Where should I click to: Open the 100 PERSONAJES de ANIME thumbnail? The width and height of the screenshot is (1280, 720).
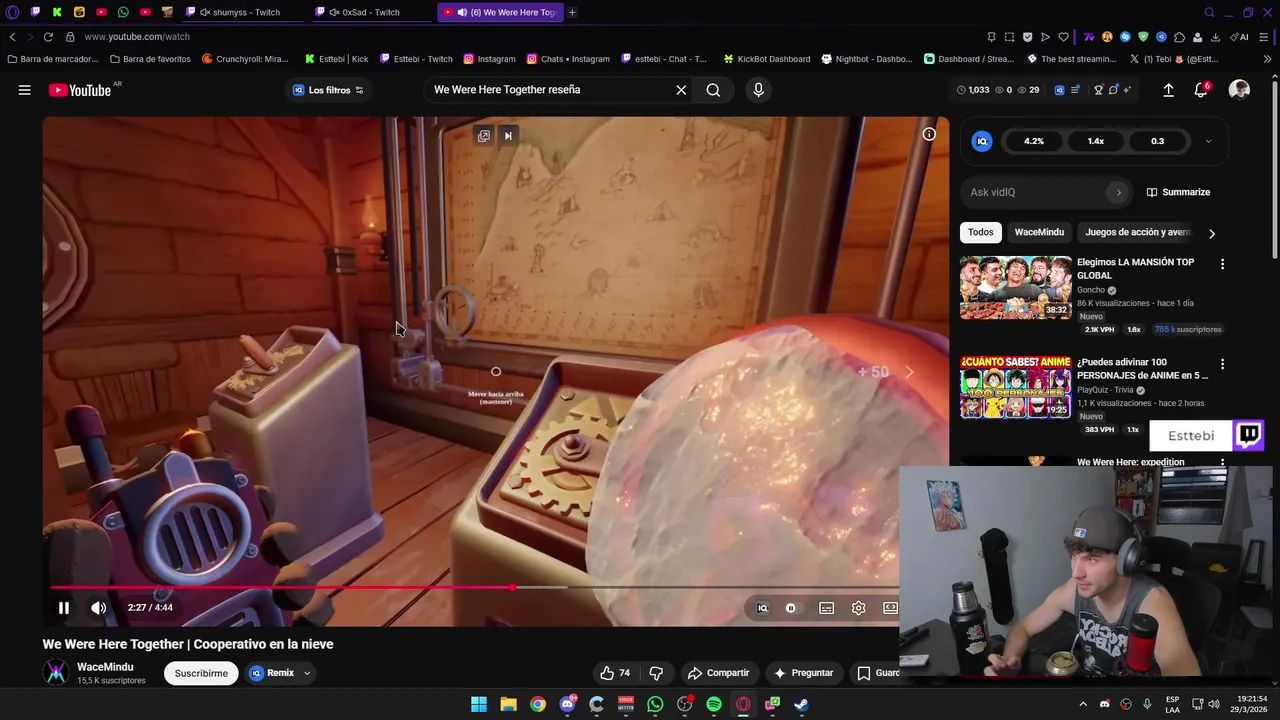pos(1015,387)
